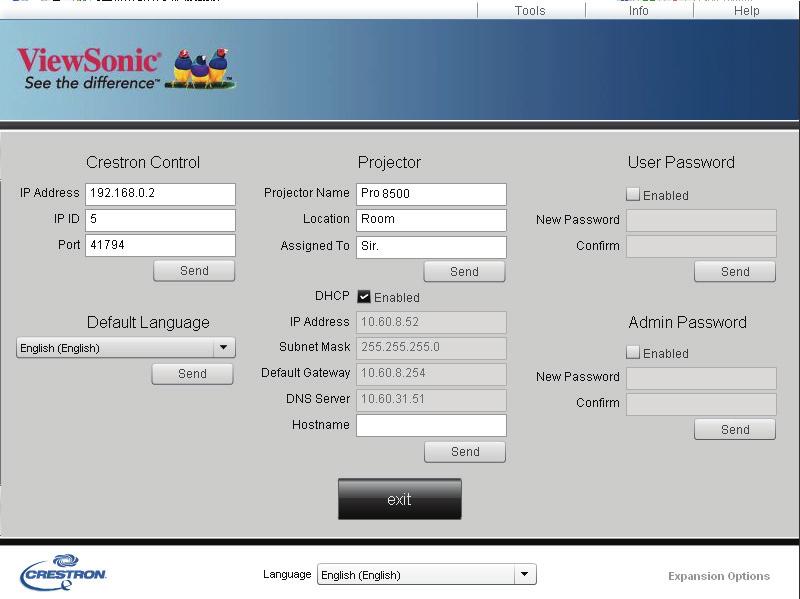Screen dimensions: 800x599
Task: Edit the Location field
Action: [431, 220]
